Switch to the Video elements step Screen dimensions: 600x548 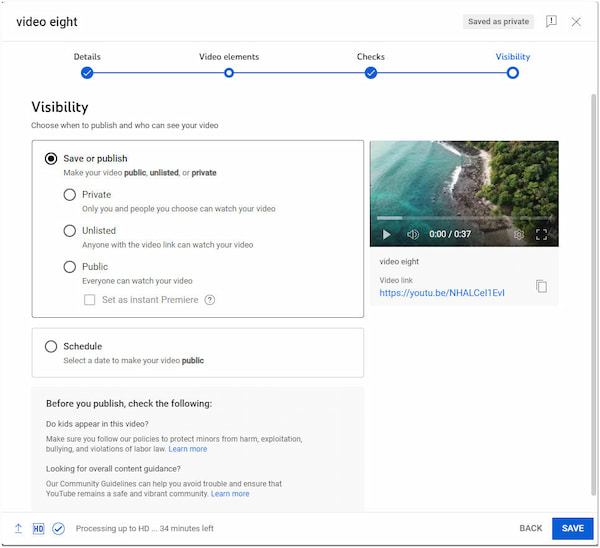229,72
